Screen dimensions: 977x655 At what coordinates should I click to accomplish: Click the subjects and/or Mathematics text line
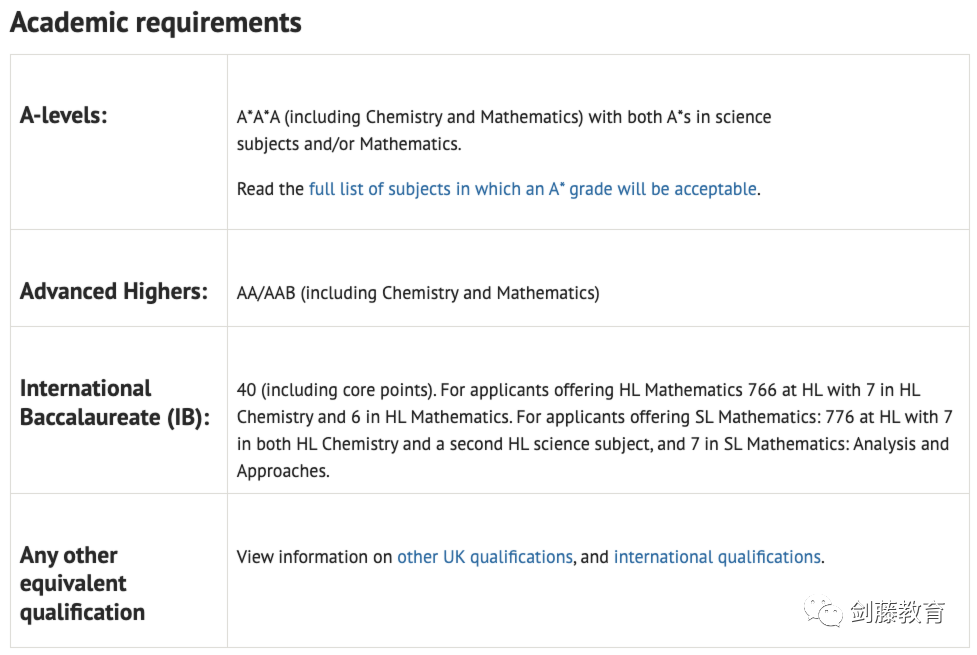click(x=349, y=144)
